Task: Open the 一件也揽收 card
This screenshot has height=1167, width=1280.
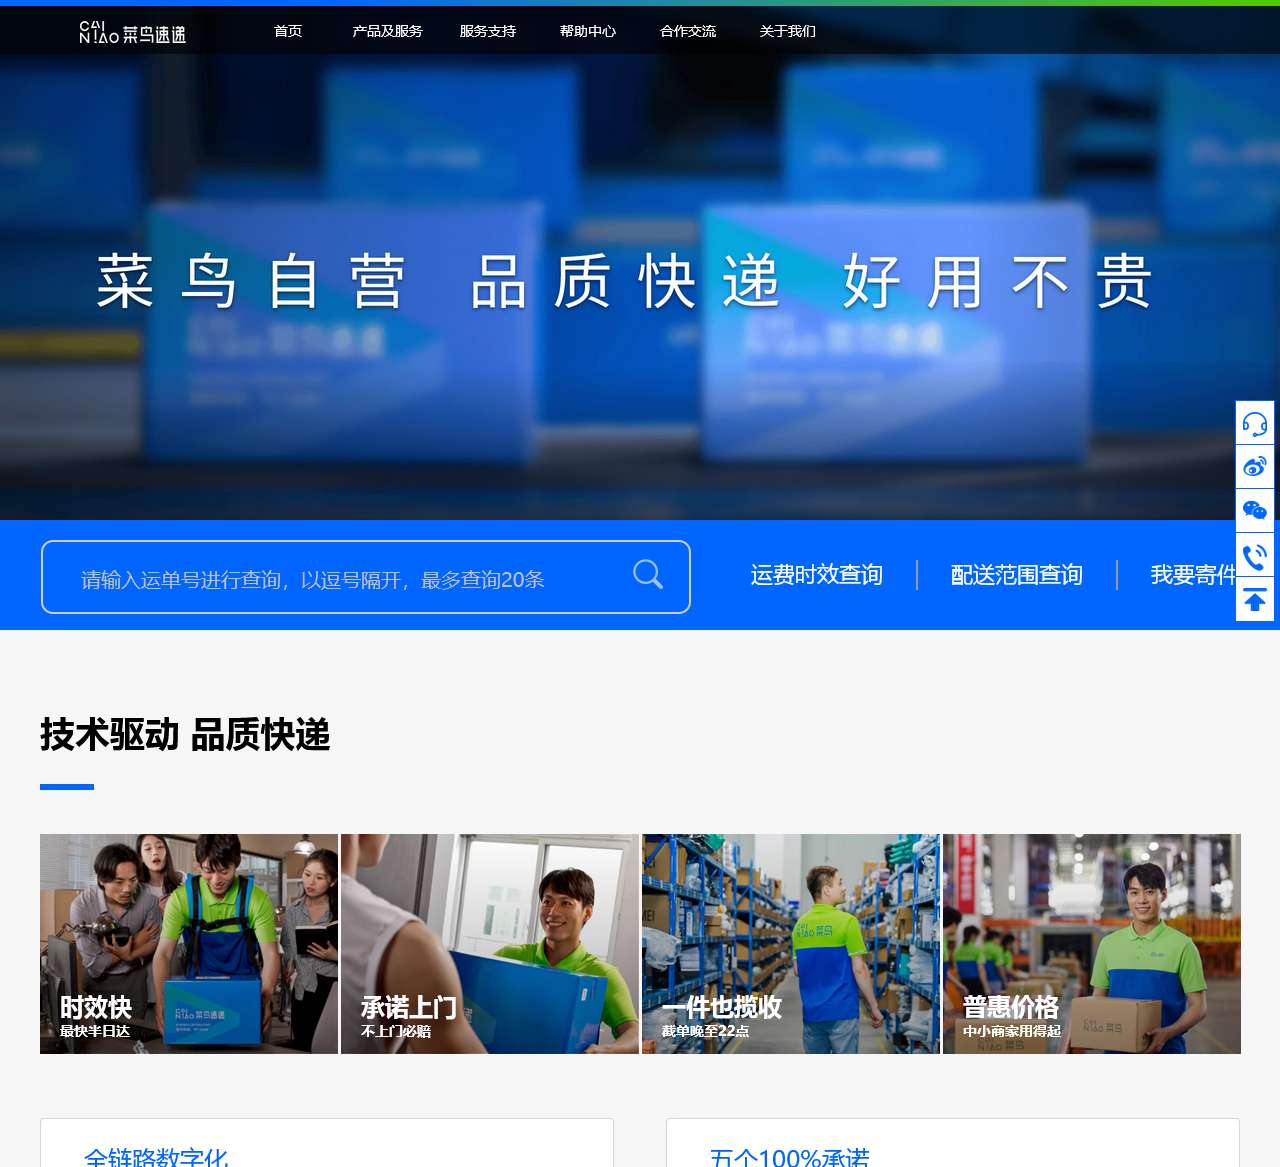Action: [791, 944]
